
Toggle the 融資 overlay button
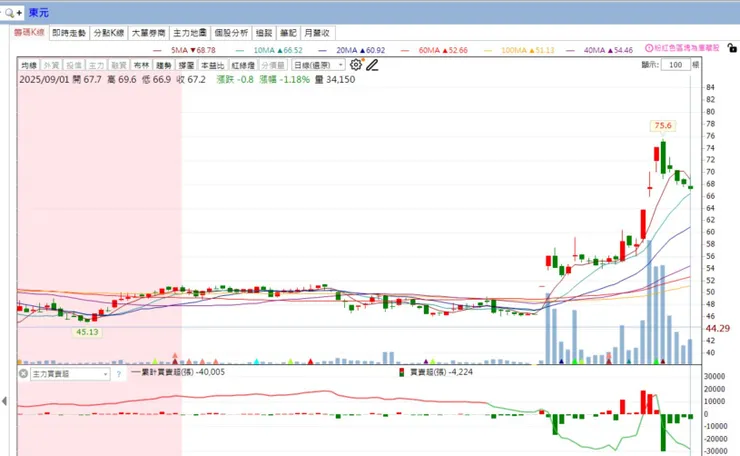(x=118, y=65)
